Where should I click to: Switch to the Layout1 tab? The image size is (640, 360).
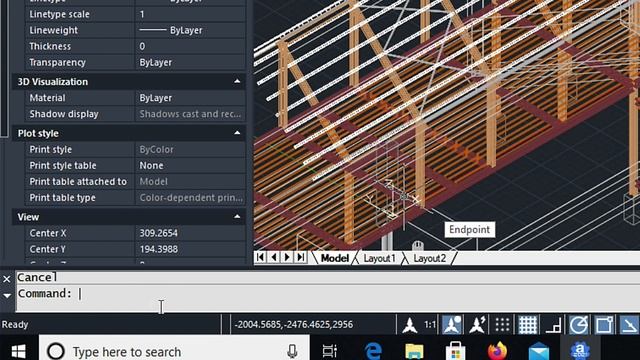[379, 258]
